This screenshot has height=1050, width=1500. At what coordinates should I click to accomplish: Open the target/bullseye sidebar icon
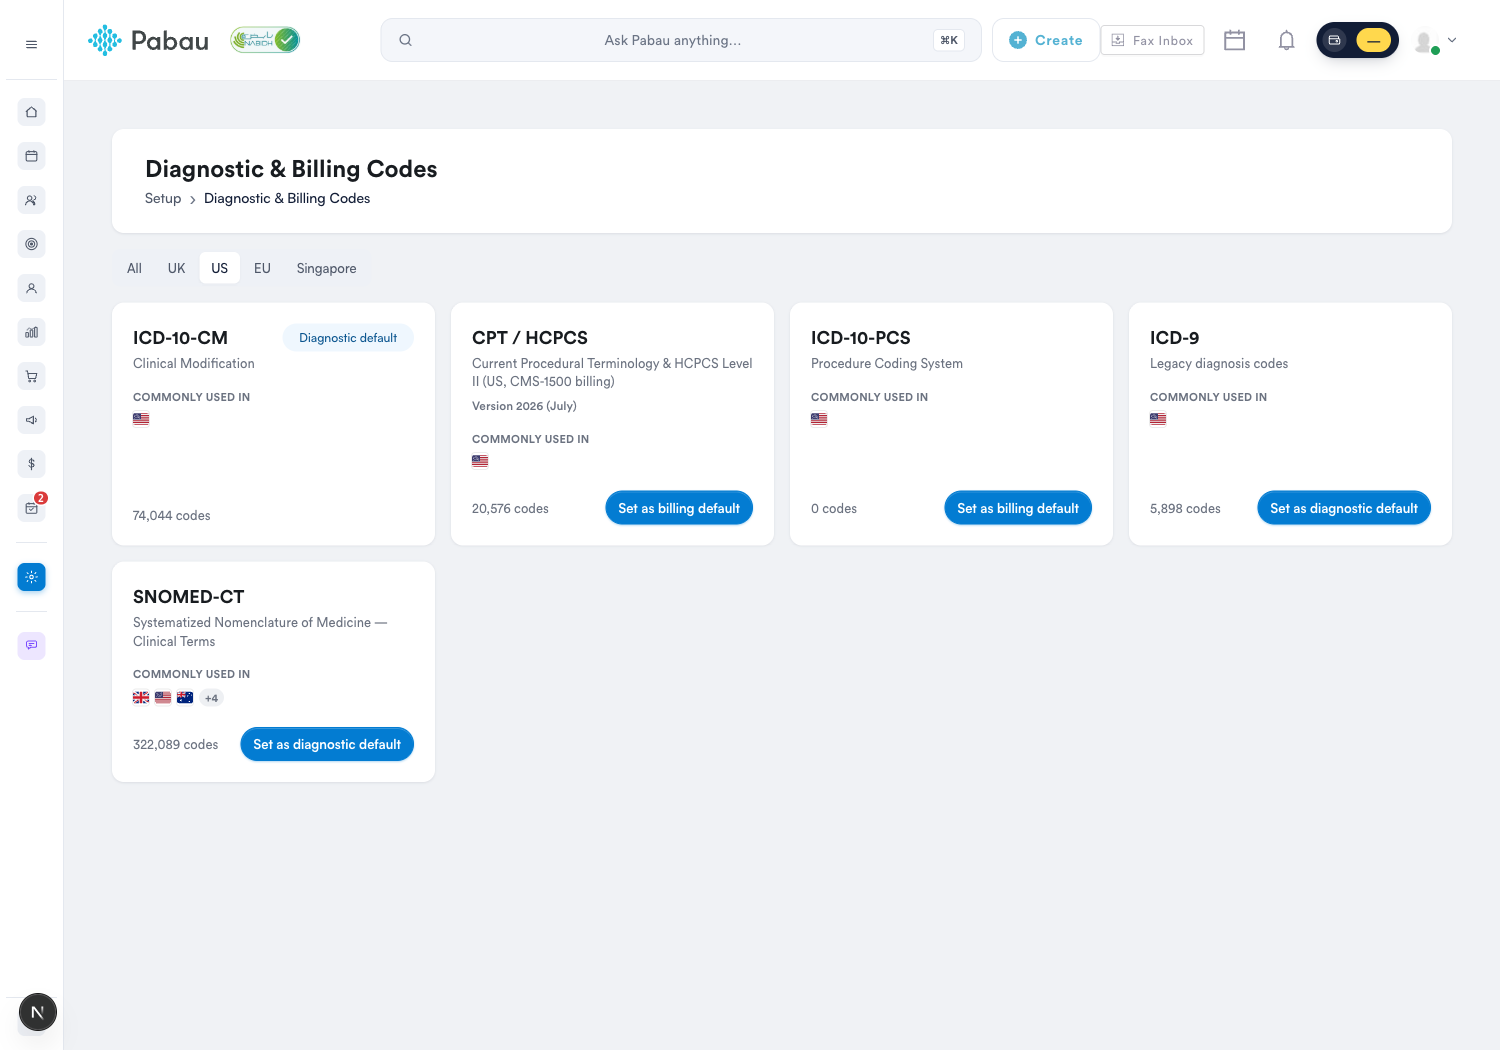[x=31, y=244]
